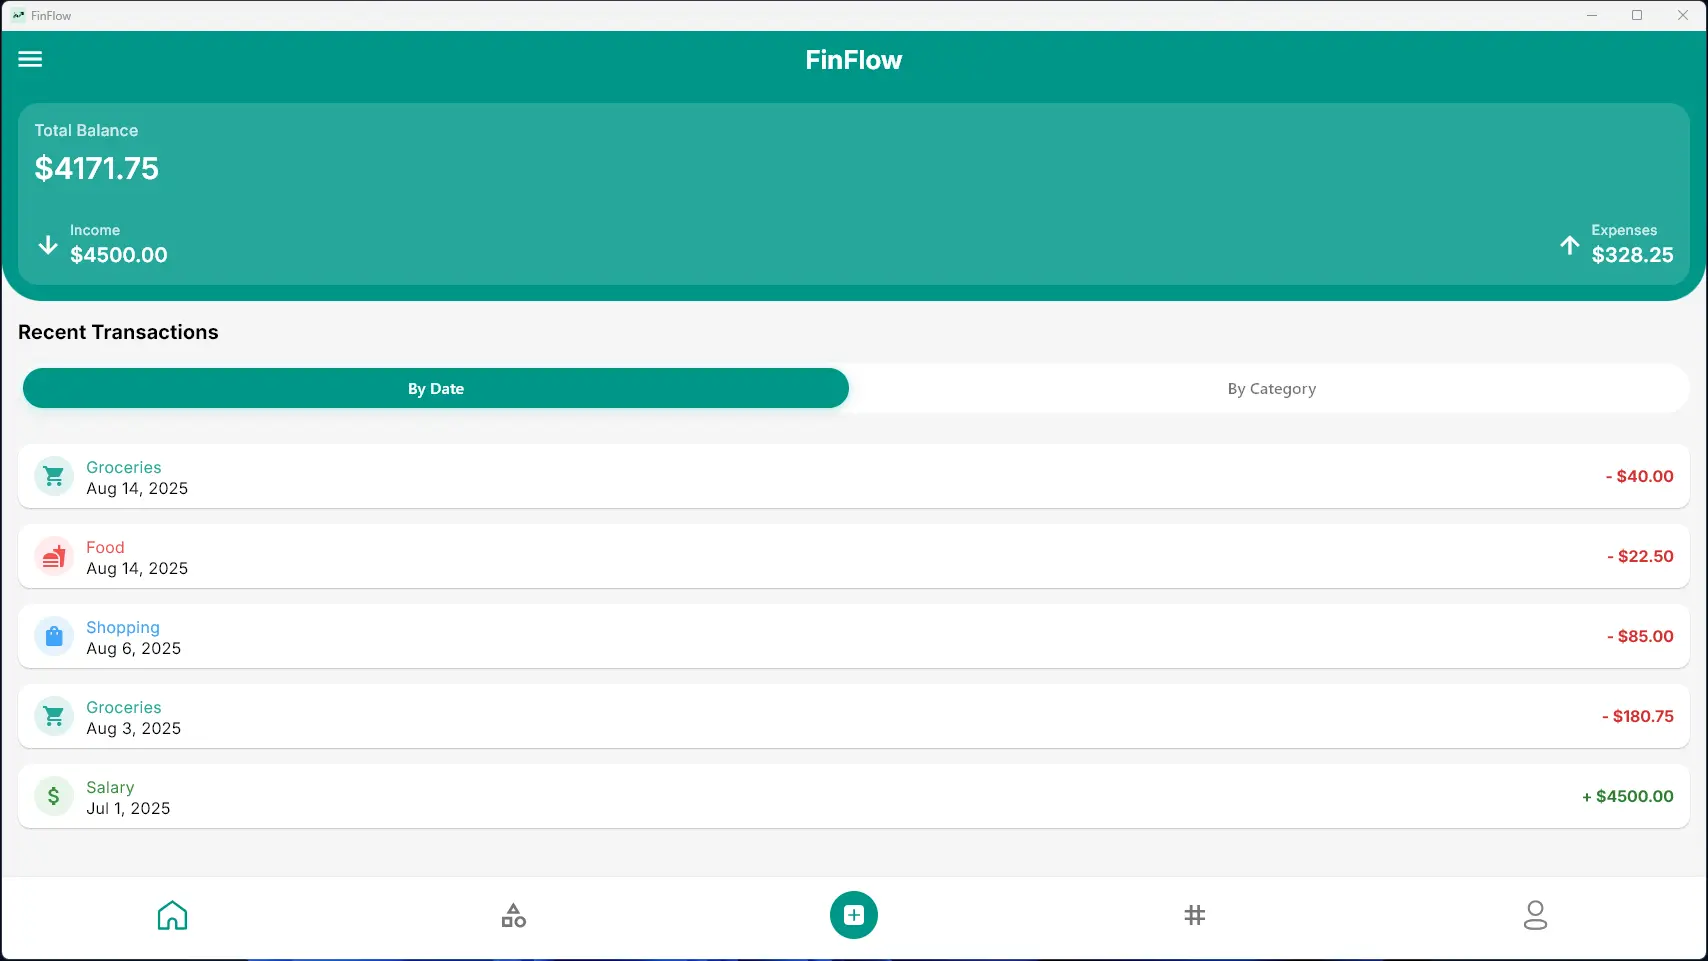Click the Expenses $328.25 amount
1708x961 pixels.
point(1632,255)
